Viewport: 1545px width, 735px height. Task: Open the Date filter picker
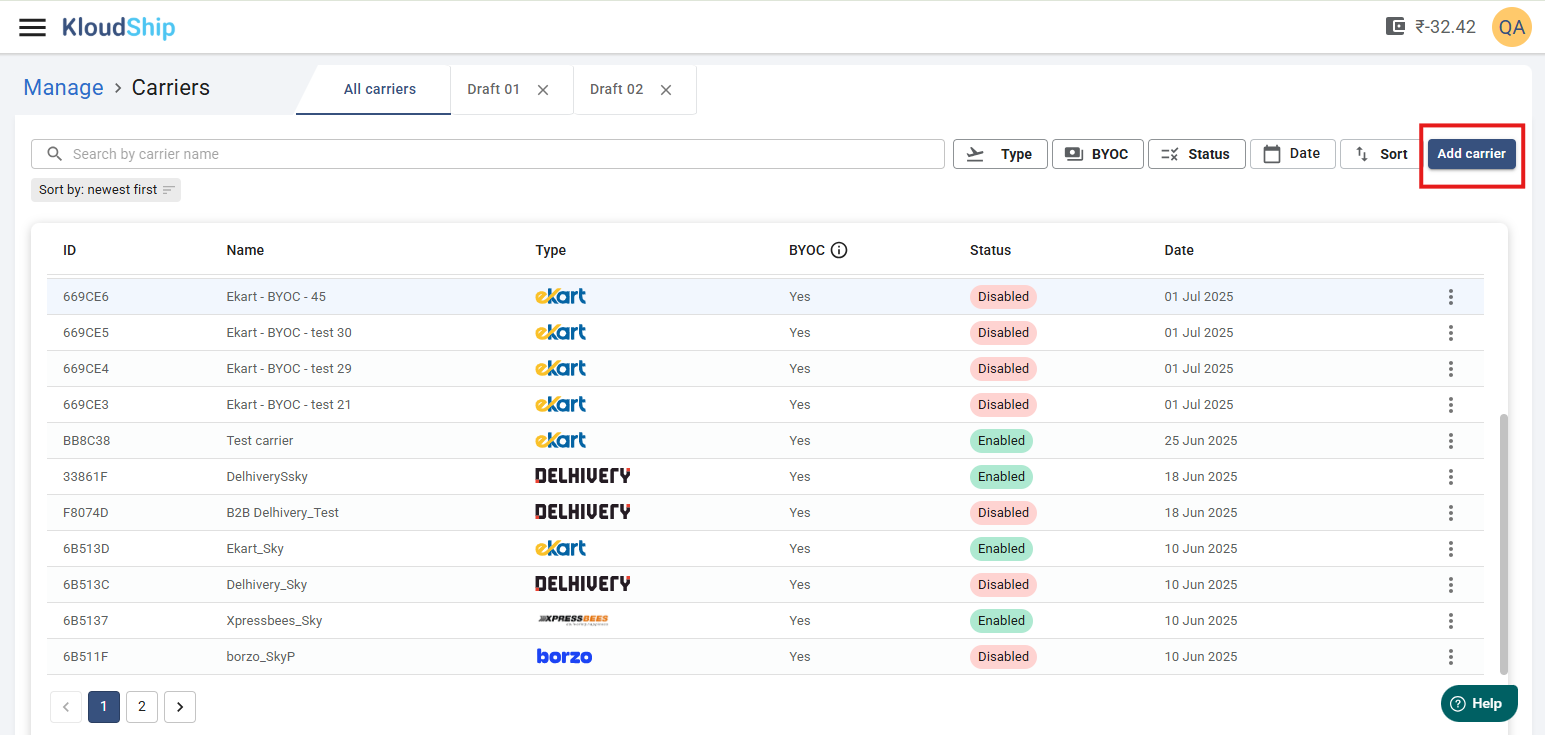(x=1292, y=154)
